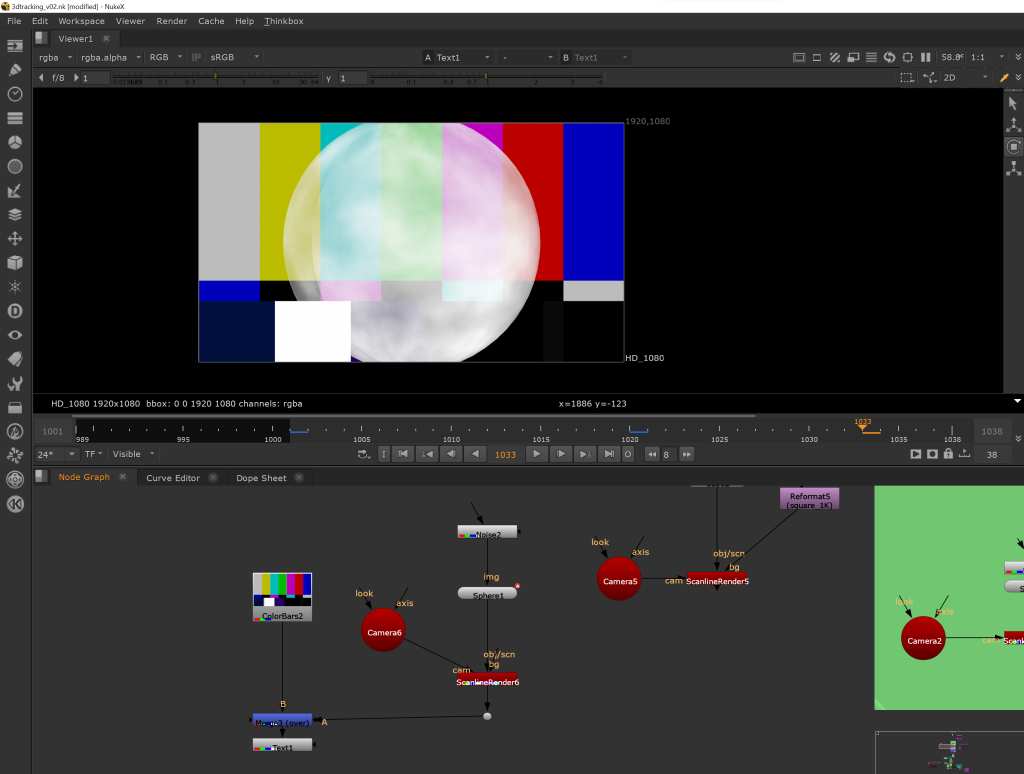Open the Filter nodes toolbar menu
This screenshot has height=774, width=1024.
pyautogui.click(x=15, y=167)
